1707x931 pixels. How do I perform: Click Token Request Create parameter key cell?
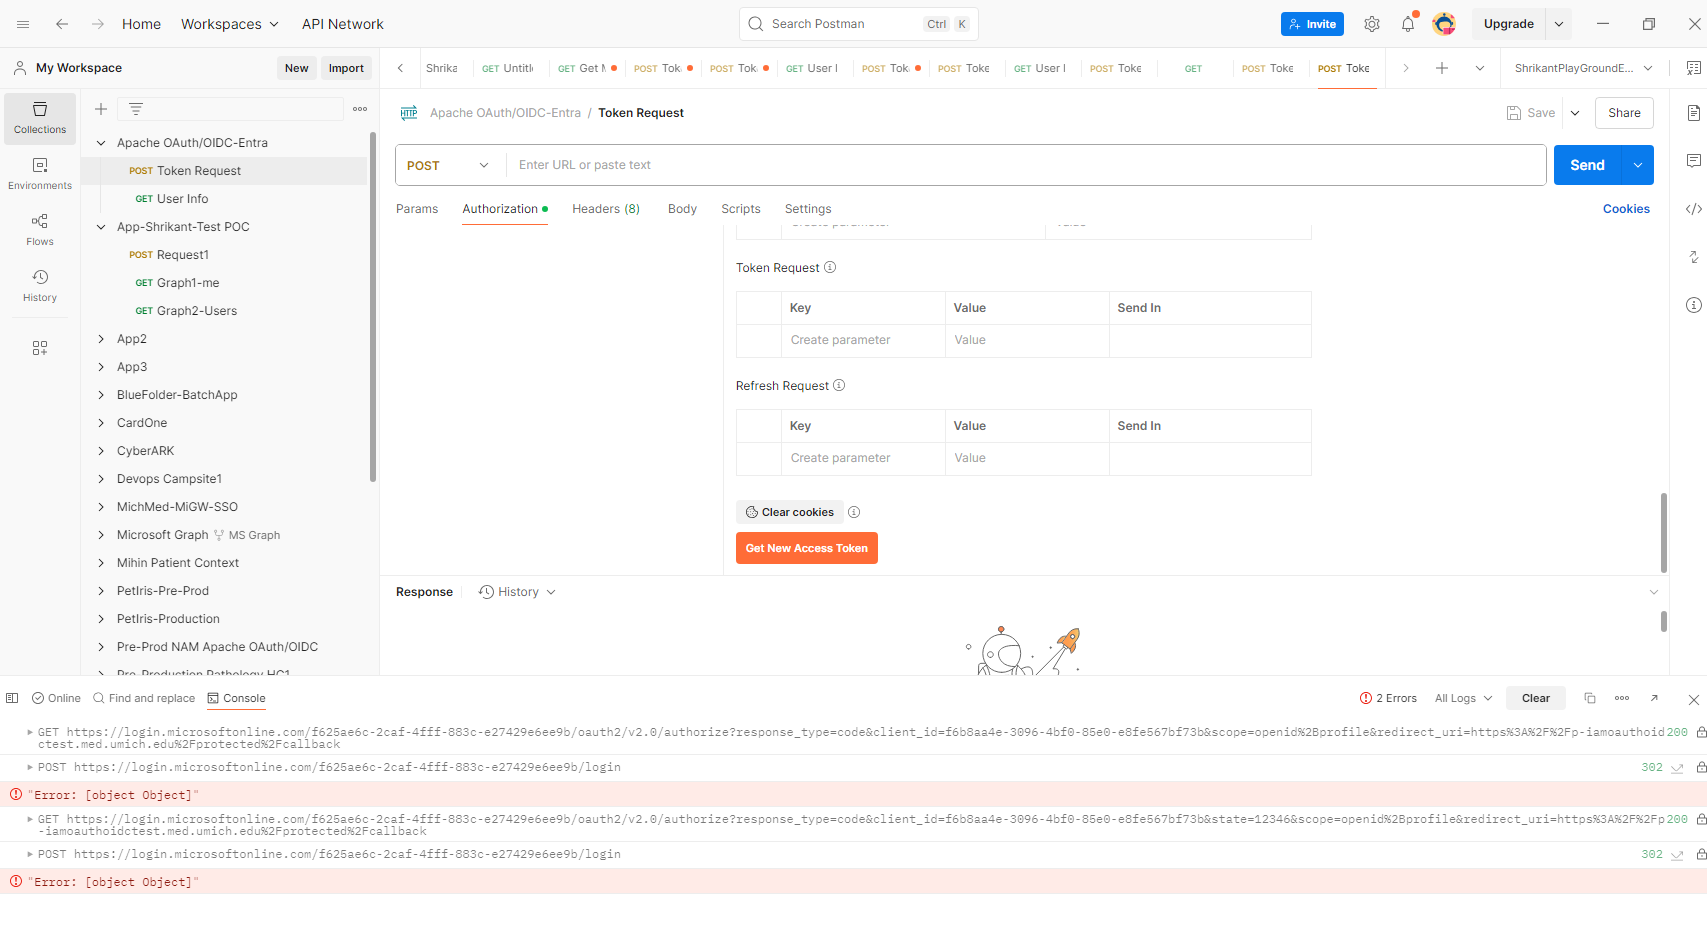(863, 340)
